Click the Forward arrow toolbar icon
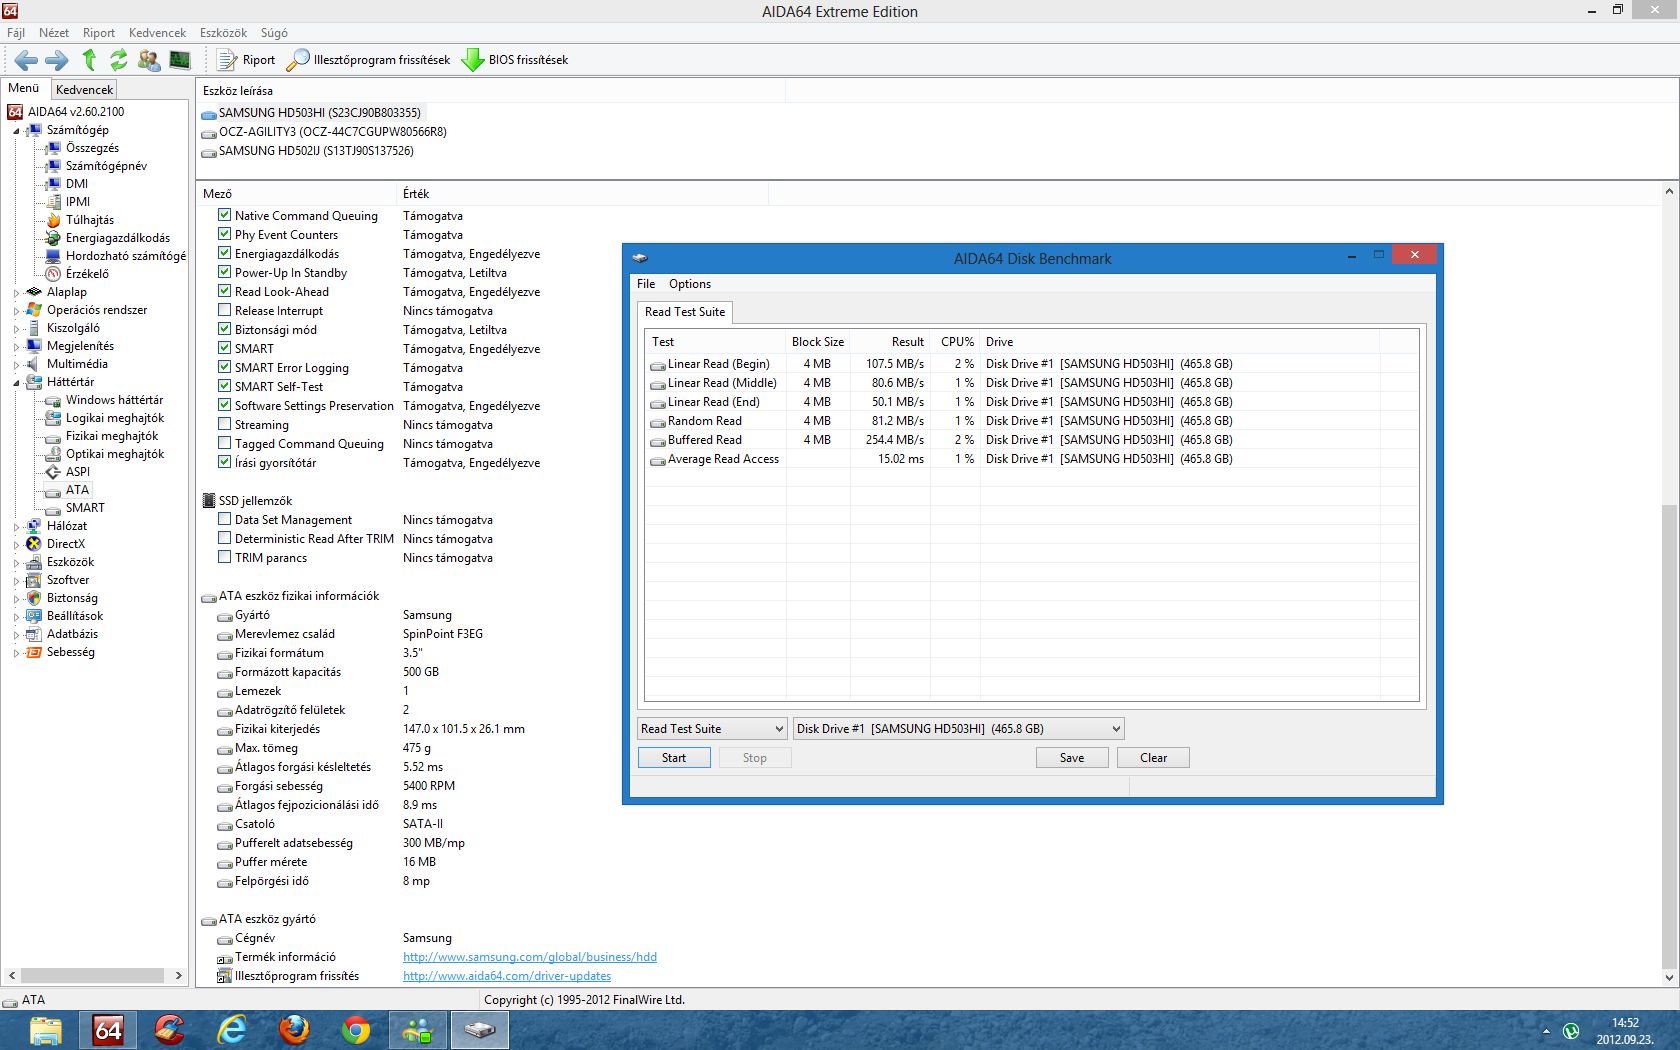Image resolution: width=1680 pixels, height=1050 pixels. tap(57, 60)
